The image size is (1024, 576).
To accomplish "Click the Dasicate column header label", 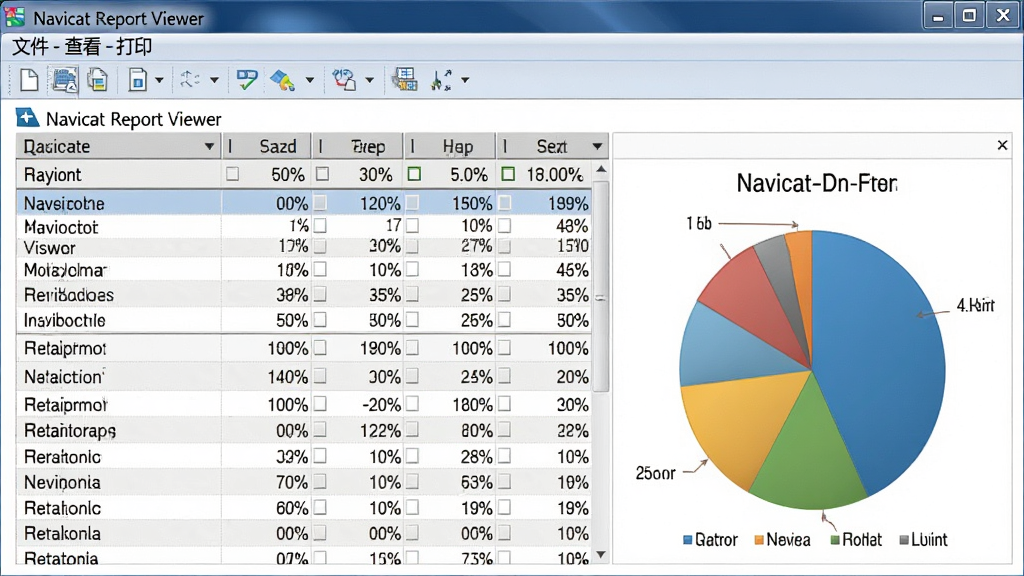I will (57, 146).
